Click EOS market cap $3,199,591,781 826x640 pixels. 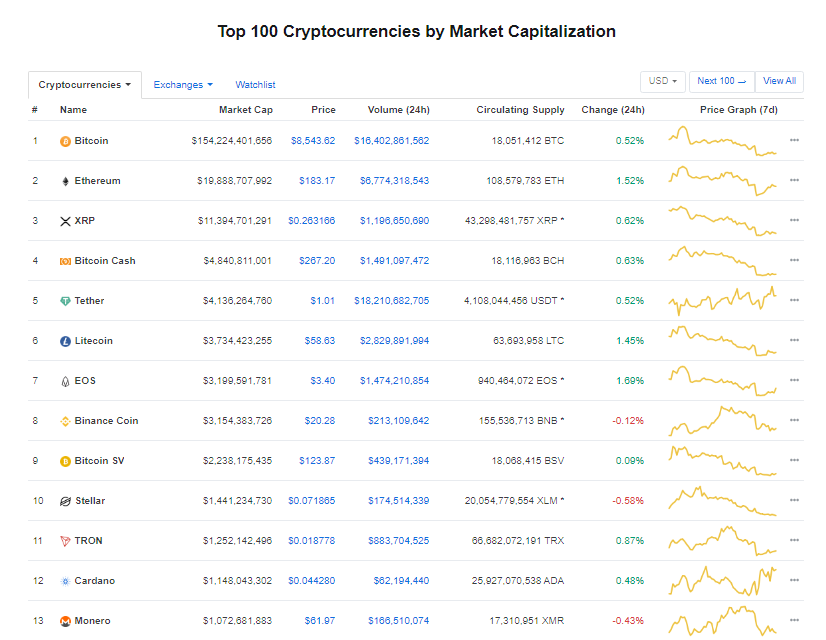click(x=238, y=381)
